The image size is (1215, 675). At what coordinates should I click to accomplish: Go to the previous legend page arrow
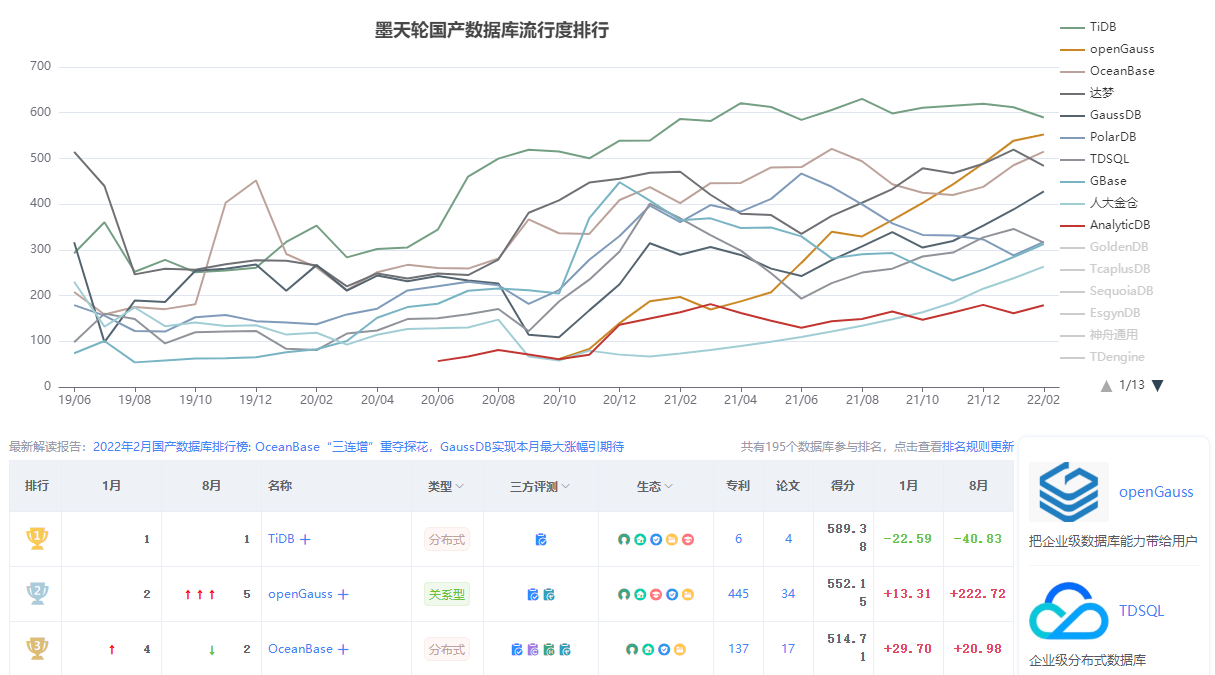click(1106, 386)
